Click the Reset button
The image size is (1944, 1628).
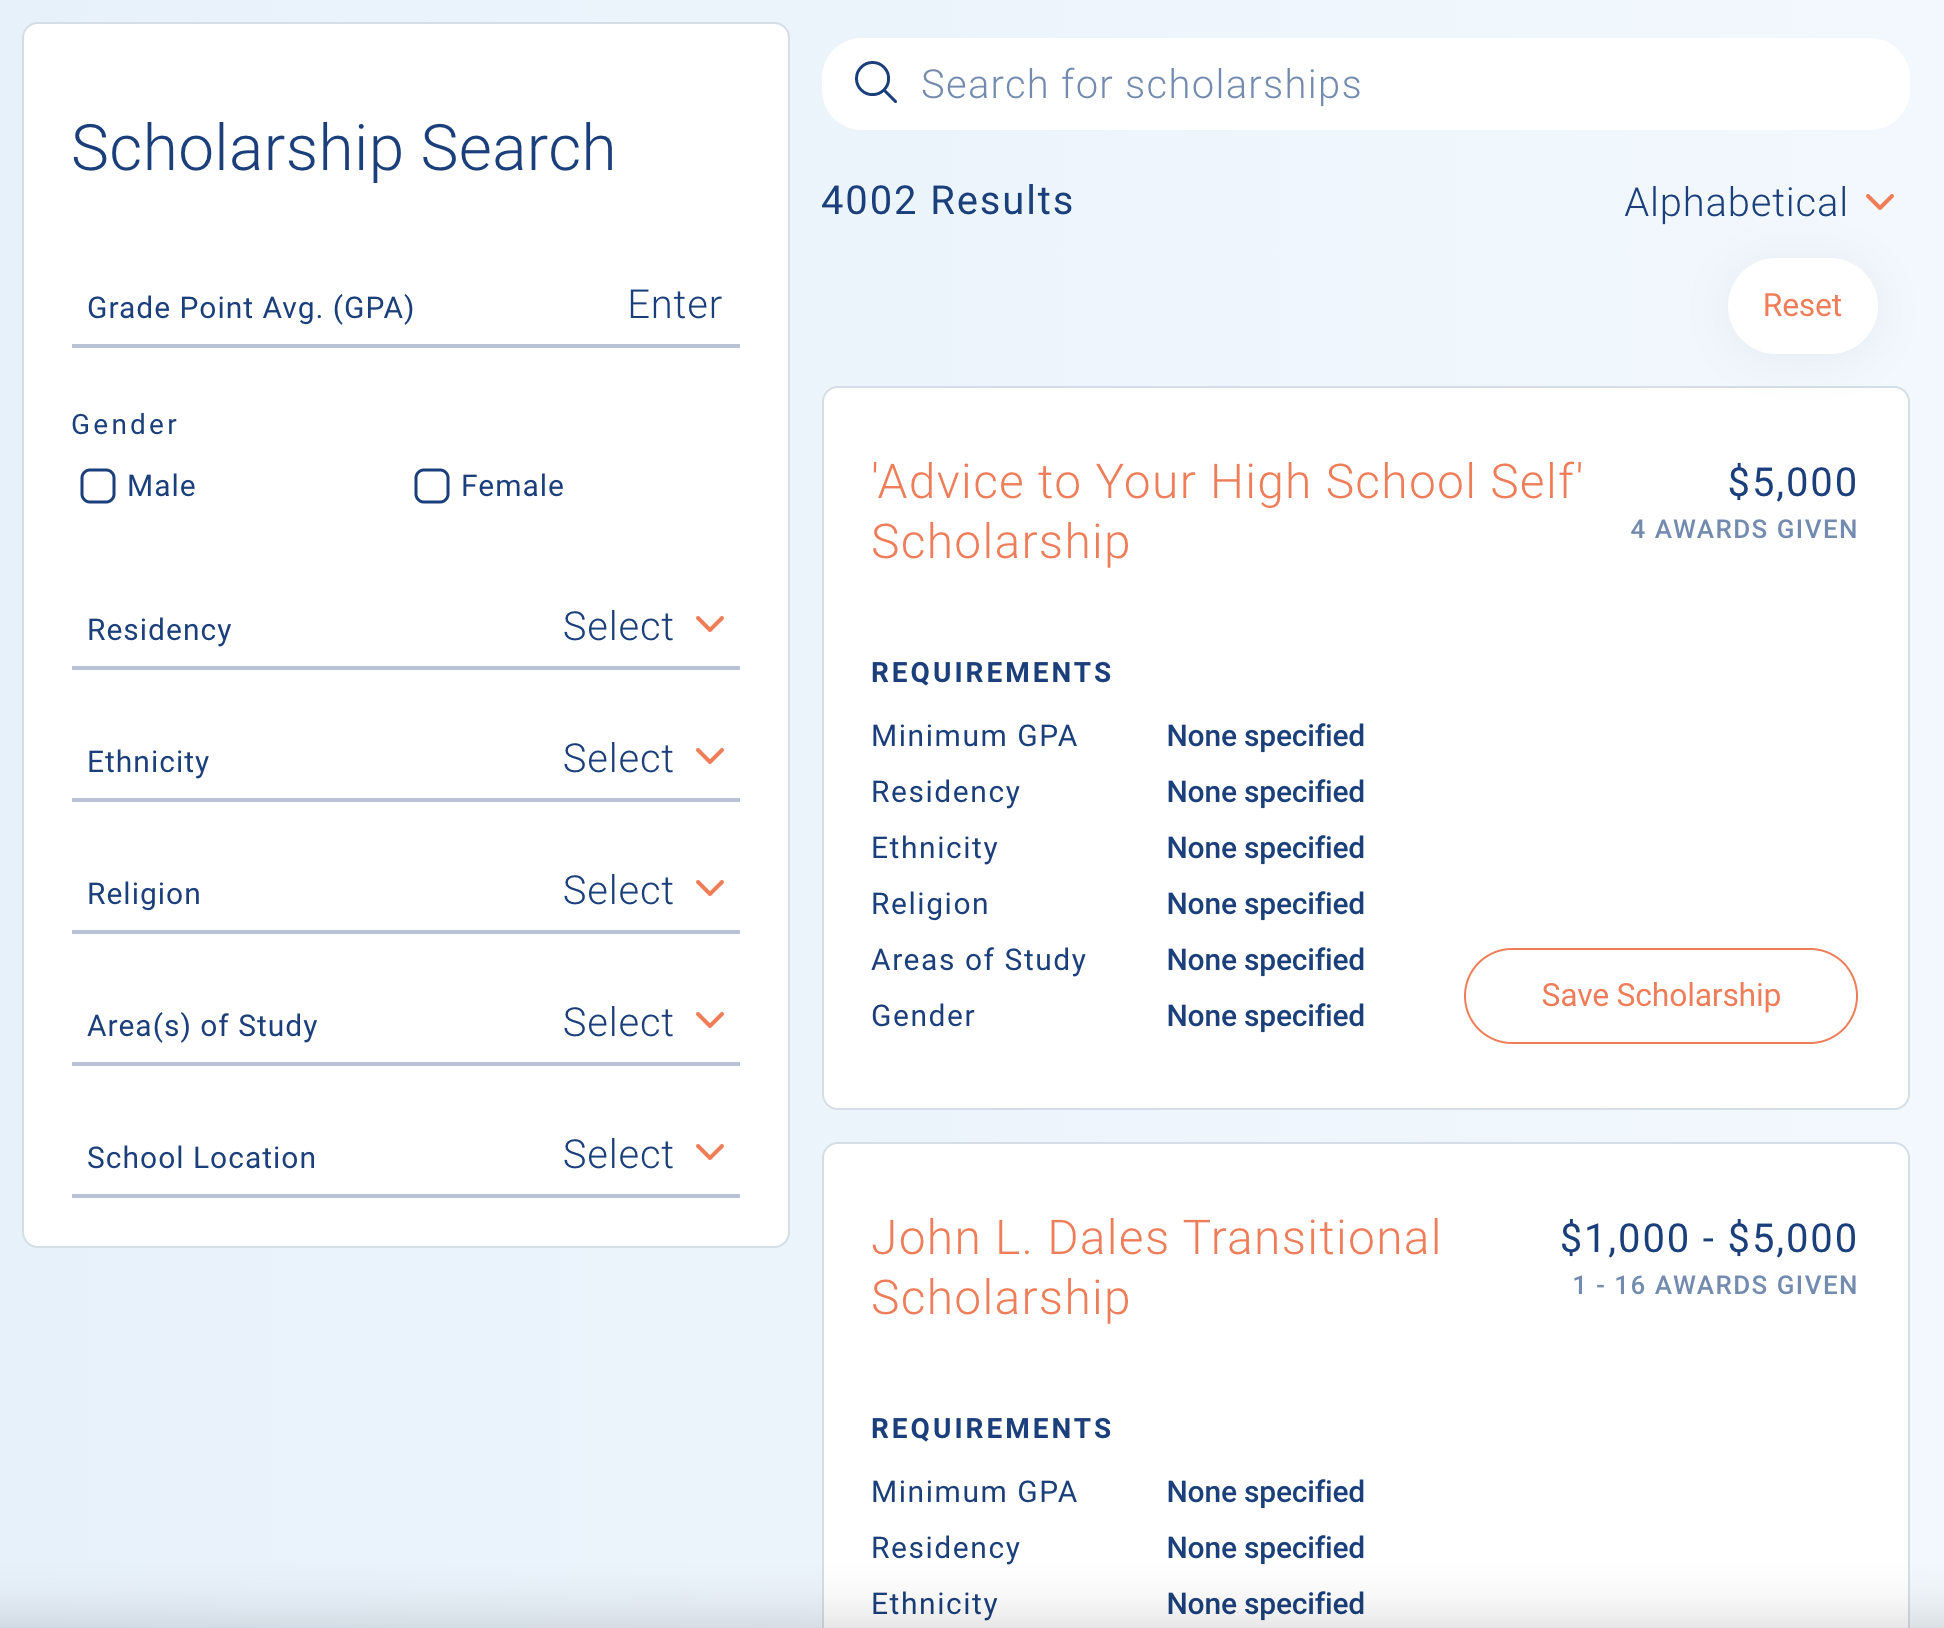pos(1802,306)
